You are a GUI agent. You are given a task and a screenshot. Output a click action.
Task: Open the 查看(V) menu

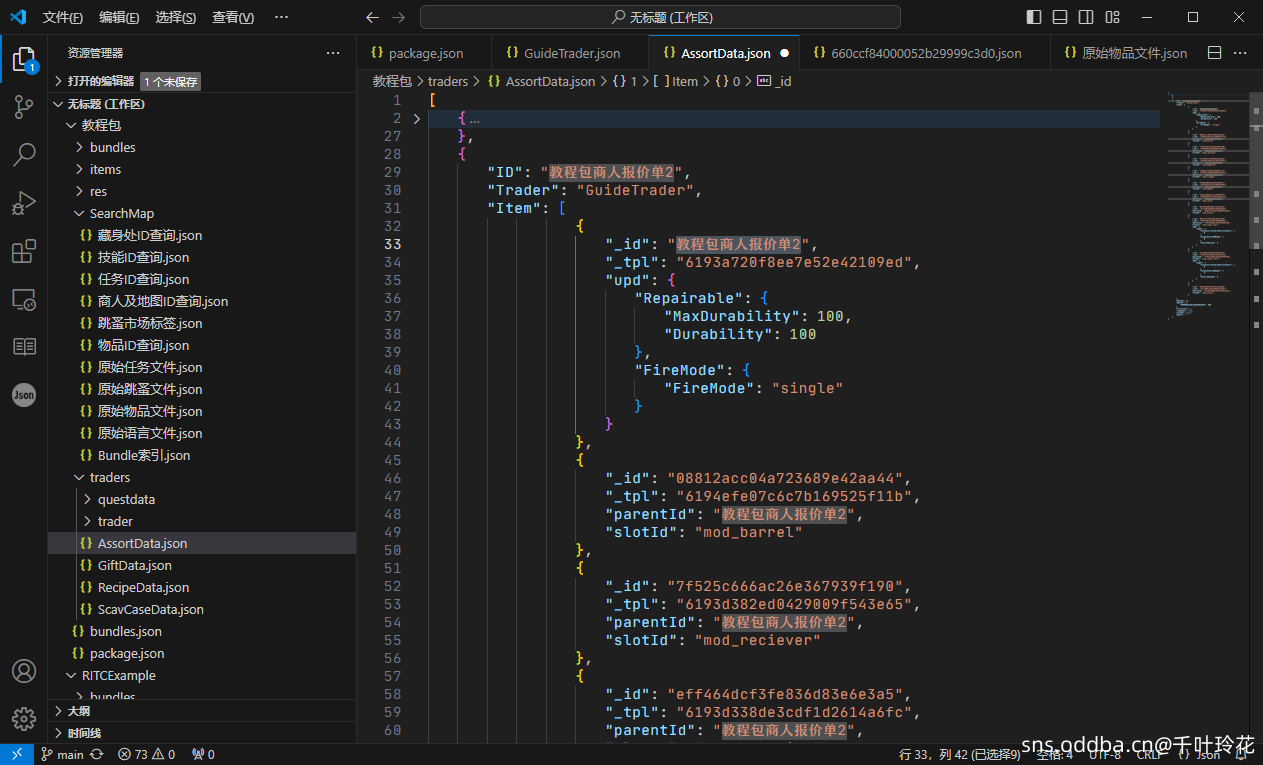[x=233, y=18]
